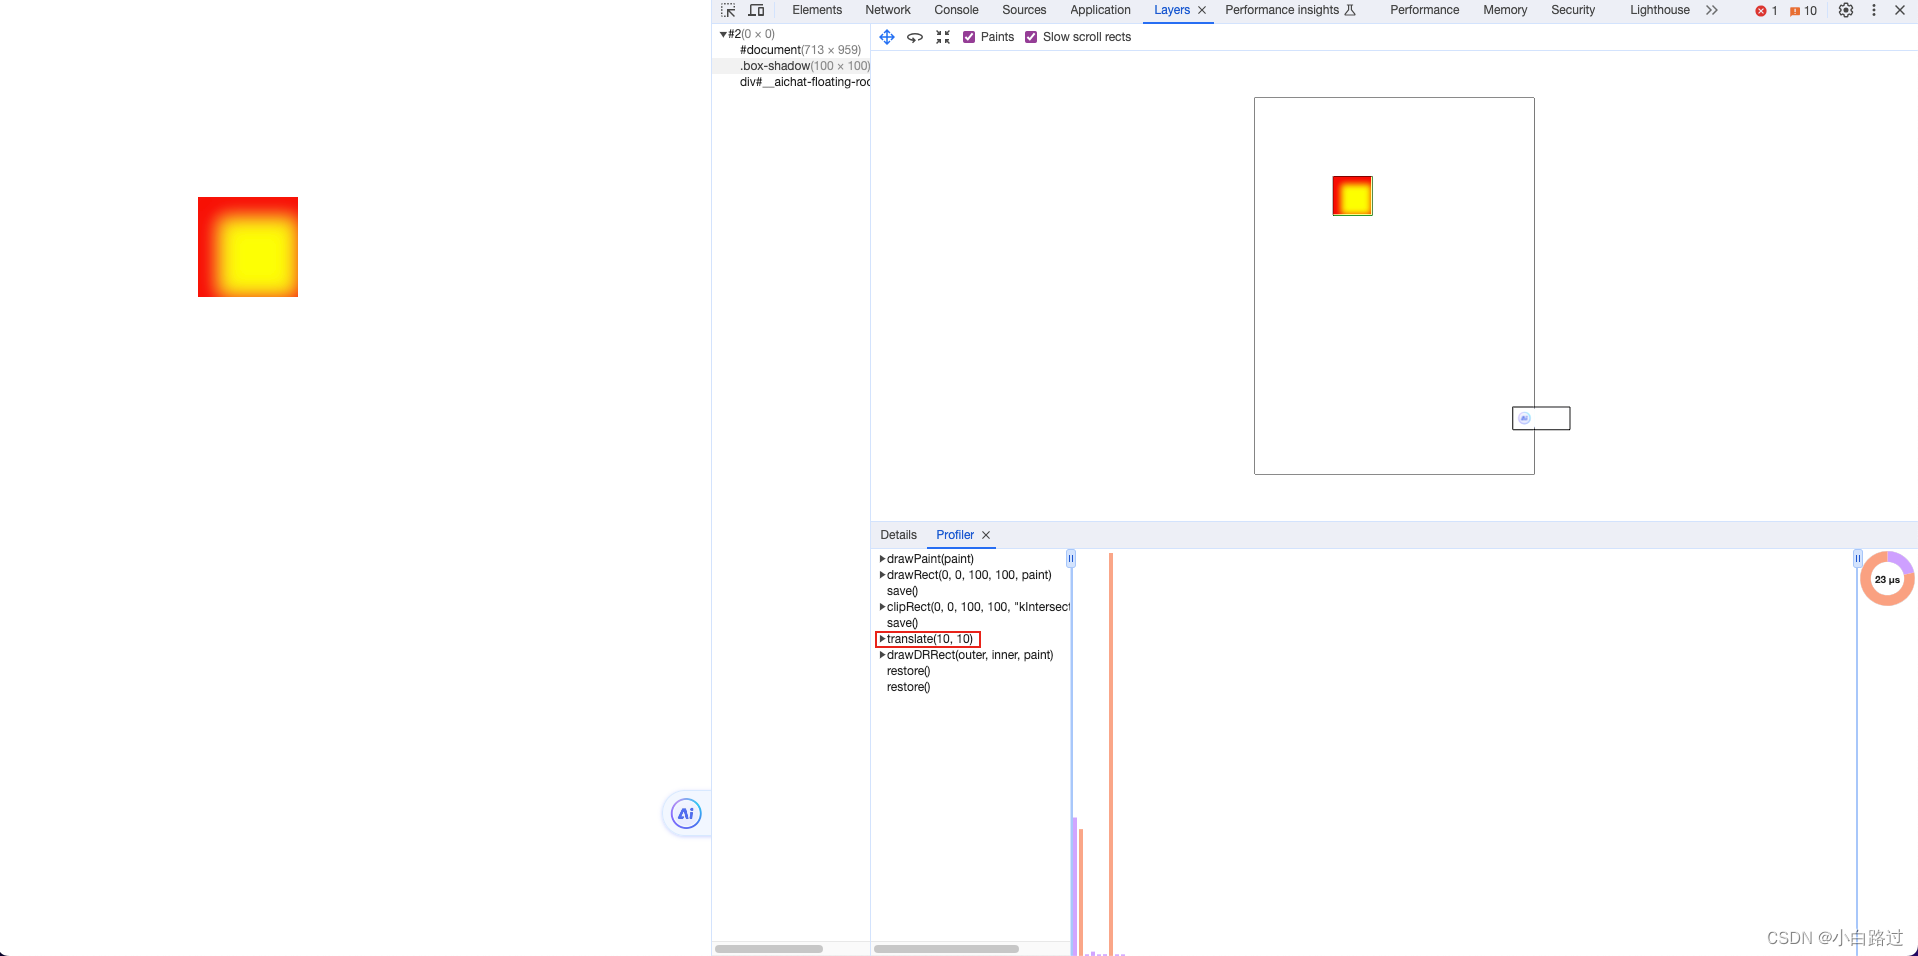Switch to the Details tab
Screen dimensions: 1918x956
[898, 535]
